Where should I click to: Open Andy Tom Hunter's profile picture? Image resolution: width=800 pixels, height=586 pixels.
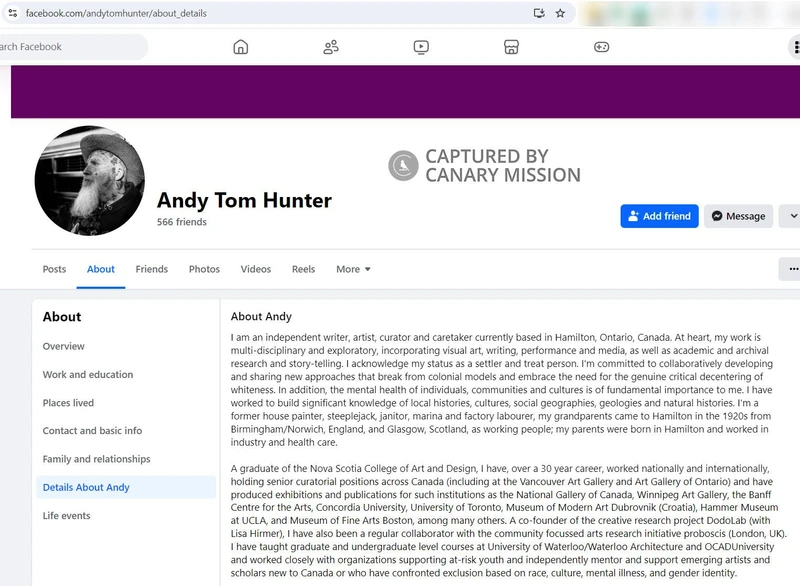[90, 181]
